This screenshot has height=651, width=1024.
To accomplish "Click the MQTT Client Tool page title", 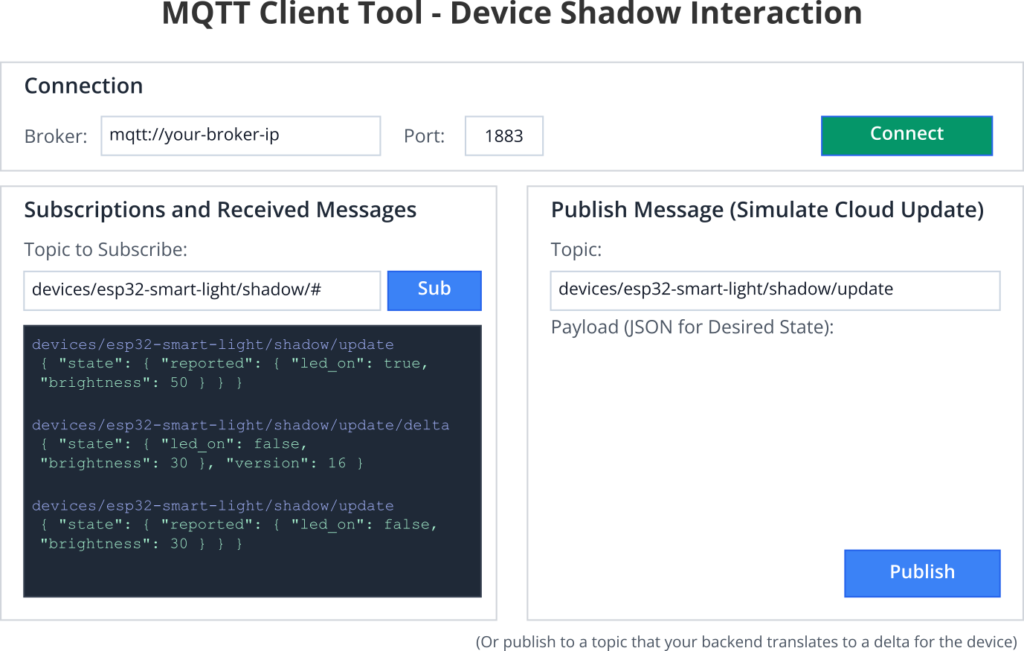I will 512,14.
